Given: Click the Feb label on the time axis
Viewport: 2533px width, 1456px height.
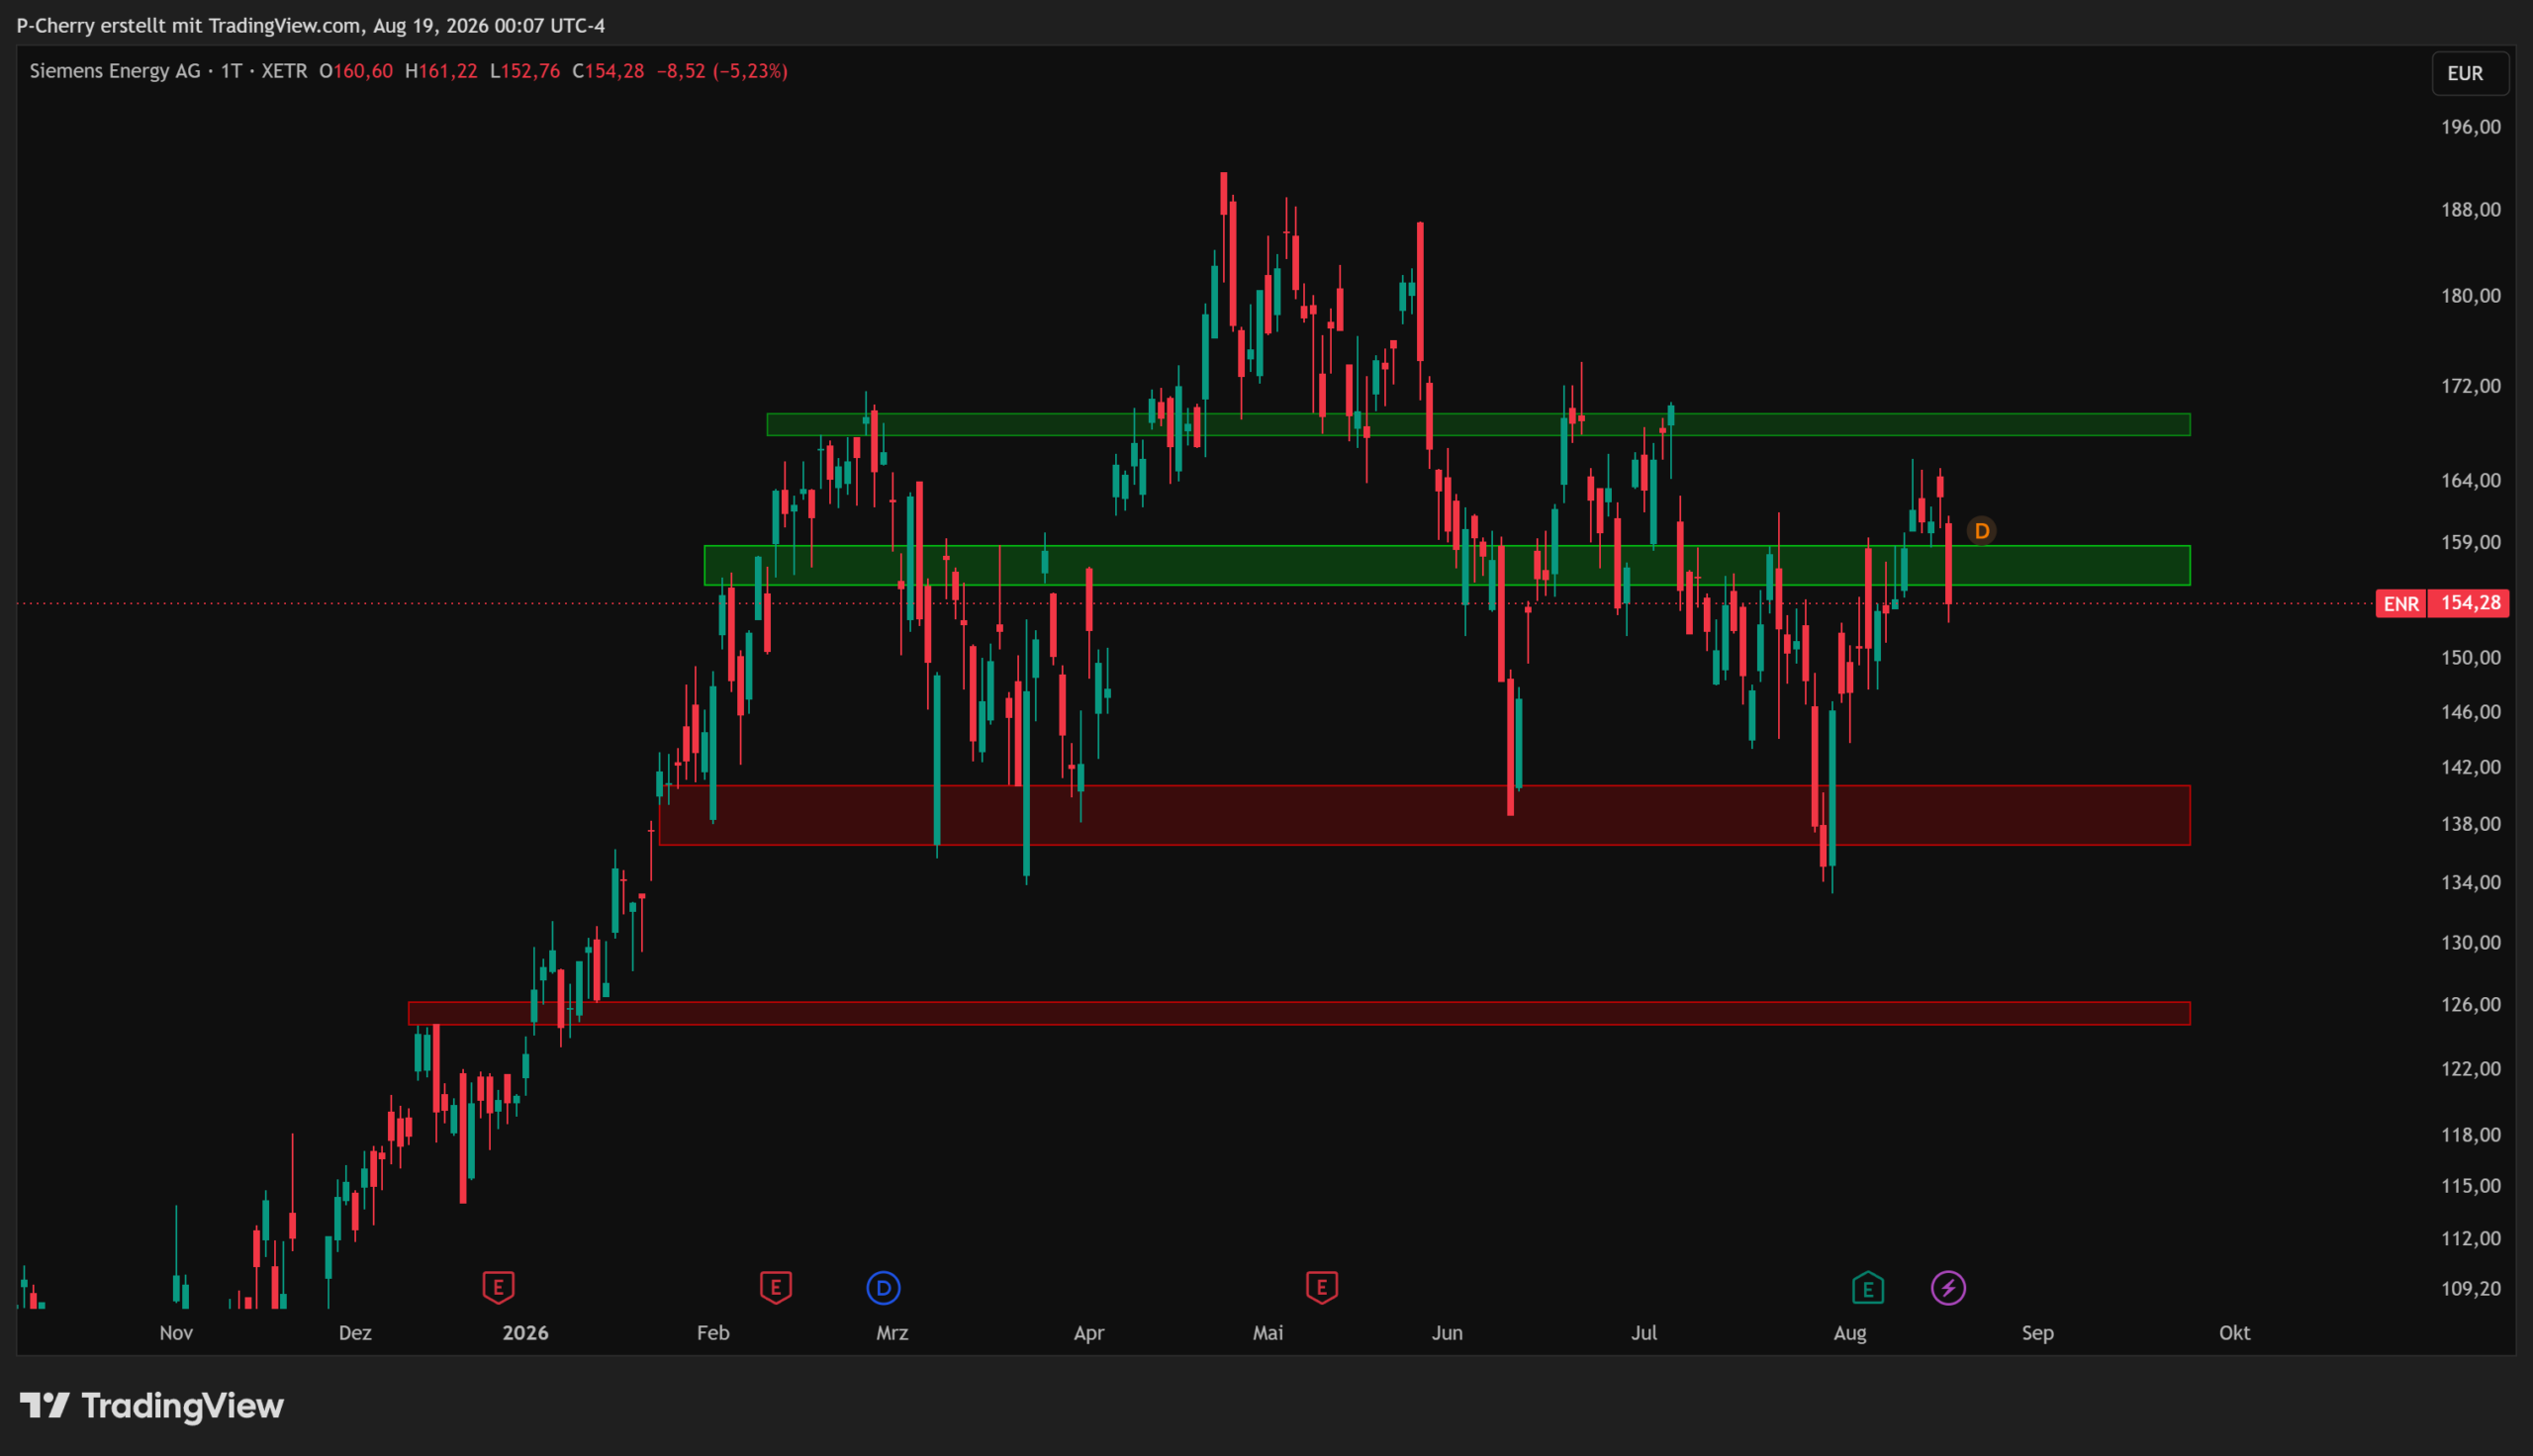Looking at the screenshot, I should (x=713, y=1333).
